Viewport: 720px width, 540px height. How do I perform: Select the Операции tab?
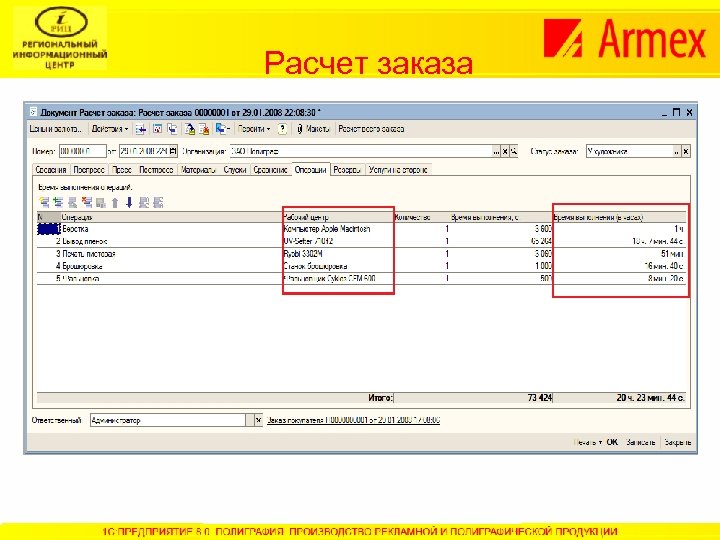click(x=310, y=170)
